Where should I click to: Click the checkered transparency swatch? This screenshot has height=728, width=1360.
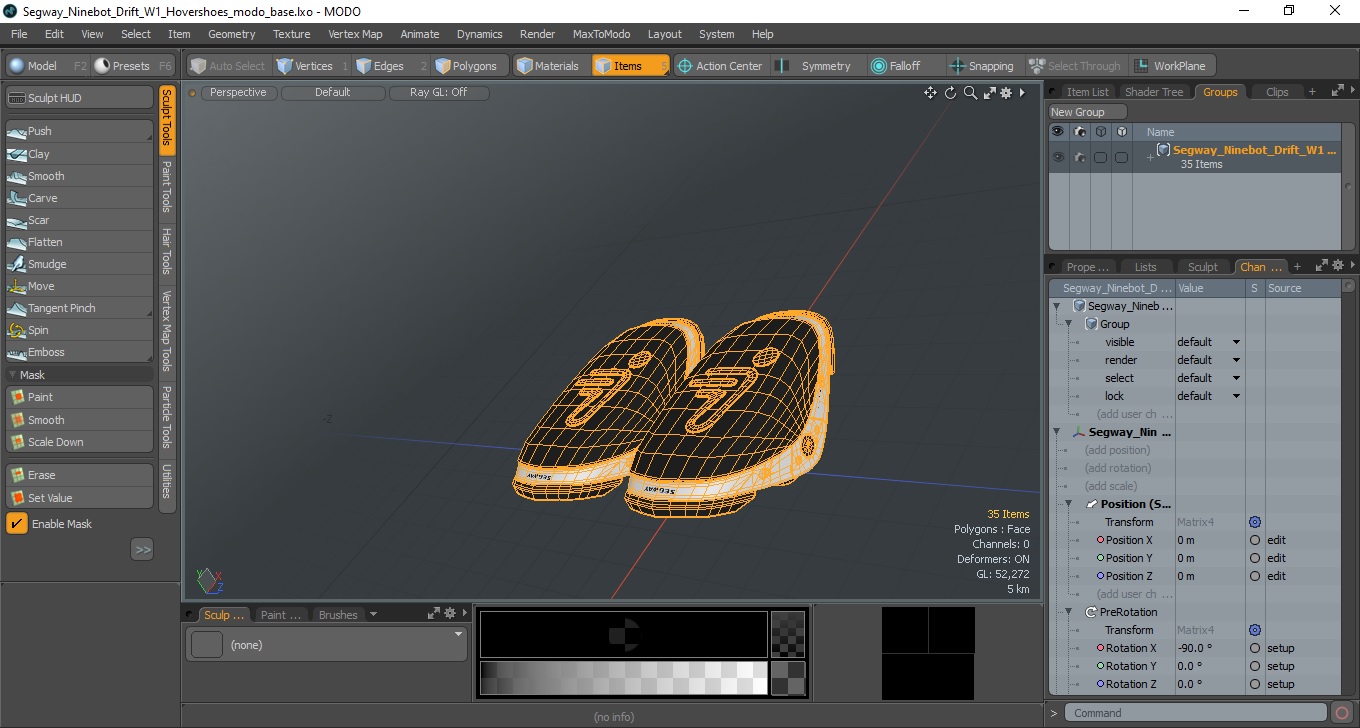click(x=788, y=634)
